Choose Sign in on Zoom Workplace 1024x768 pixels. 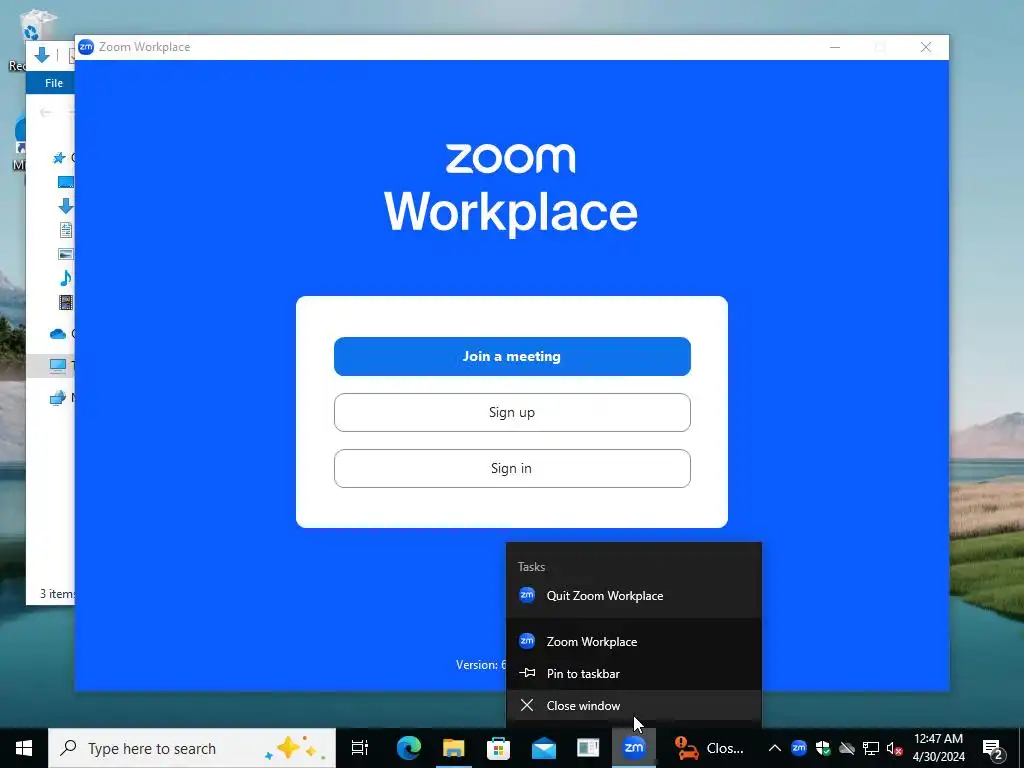pyautogui.click(x=512, y=469)
